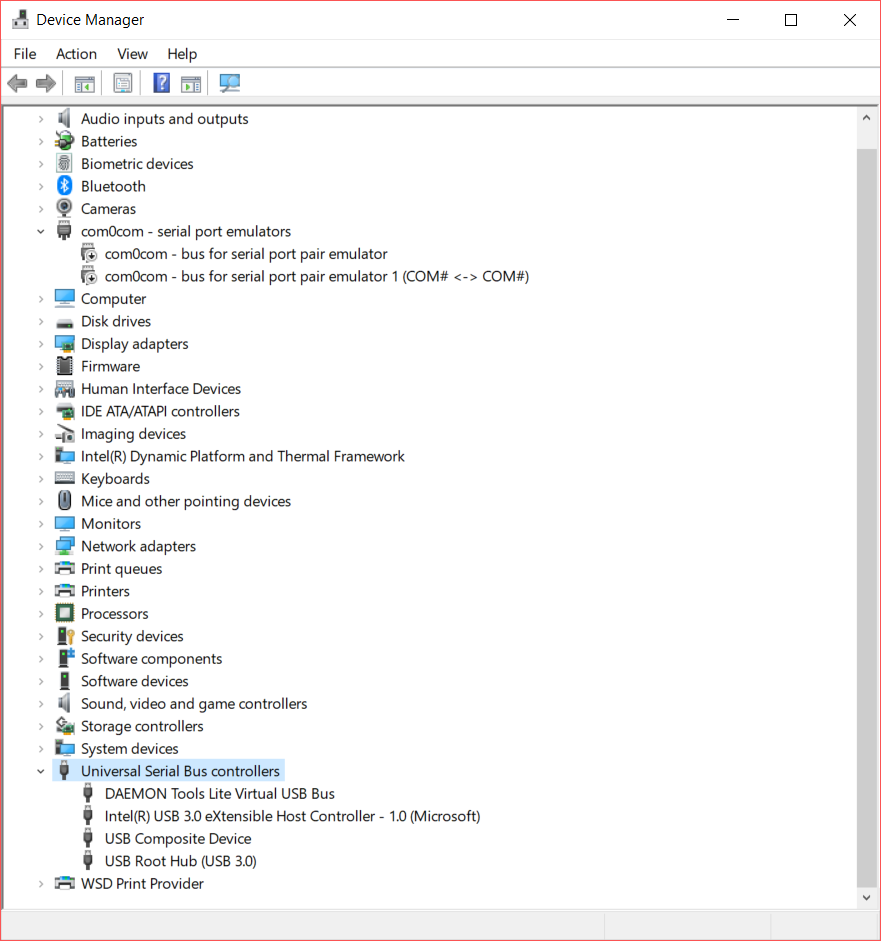This screenshot has height=941, width=881.
Task: Open the Action menu
Action: (76, 54)
